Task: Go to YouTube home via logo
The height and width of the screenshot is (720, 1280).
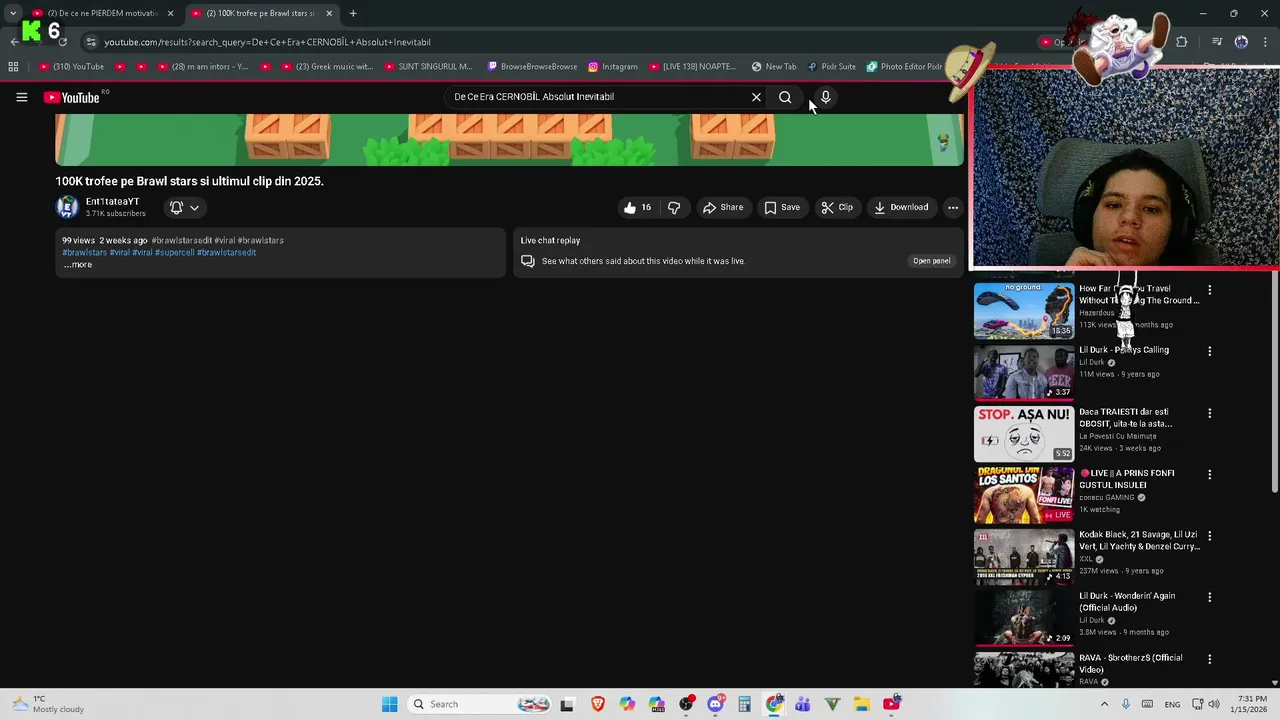Action: tap(71, 97)
